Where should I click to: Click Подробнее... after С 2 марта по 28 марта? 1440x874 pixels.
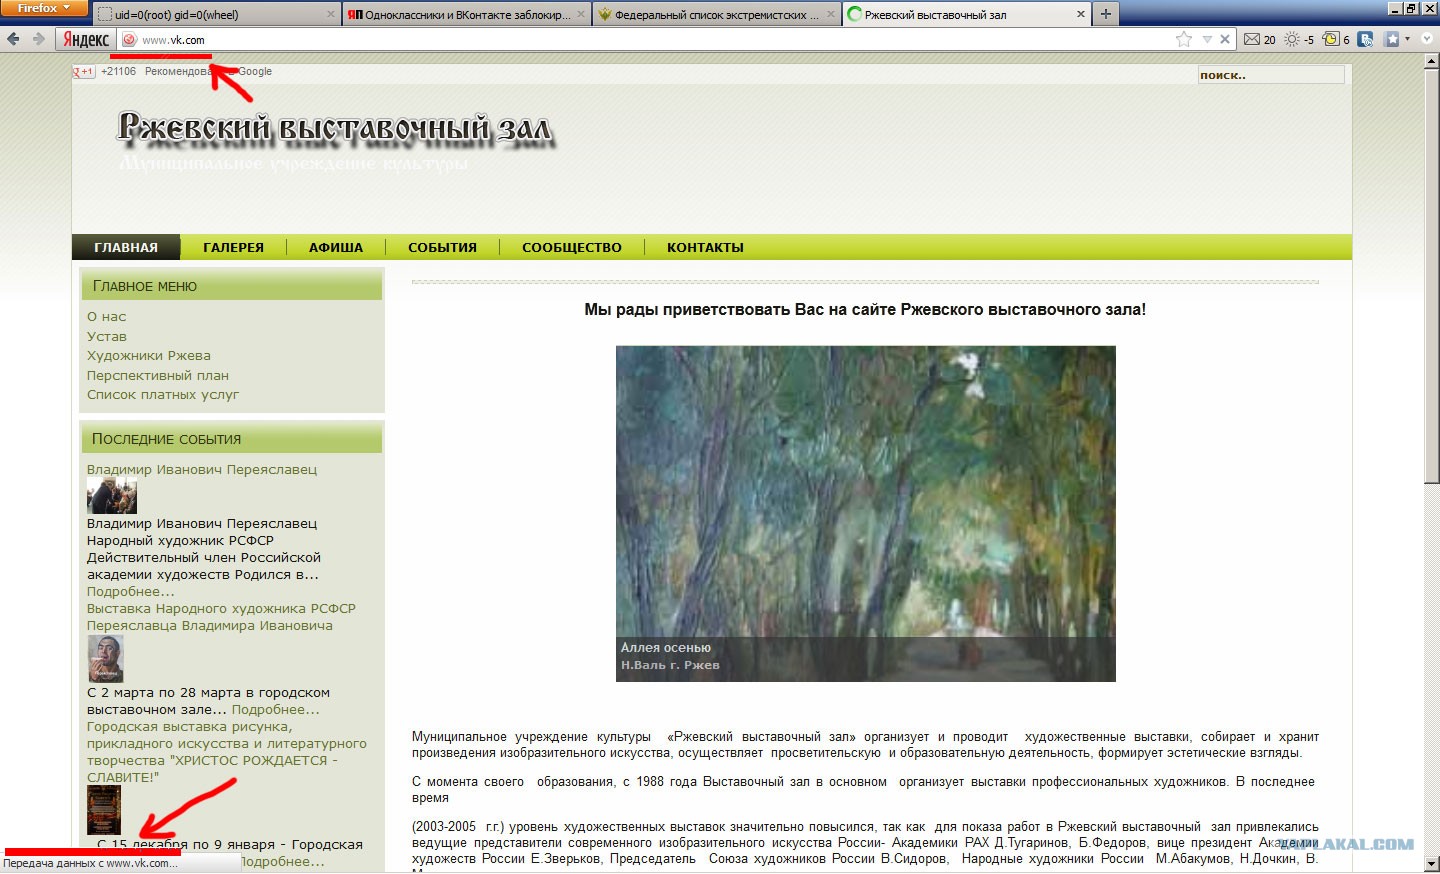tap(276, 709)
